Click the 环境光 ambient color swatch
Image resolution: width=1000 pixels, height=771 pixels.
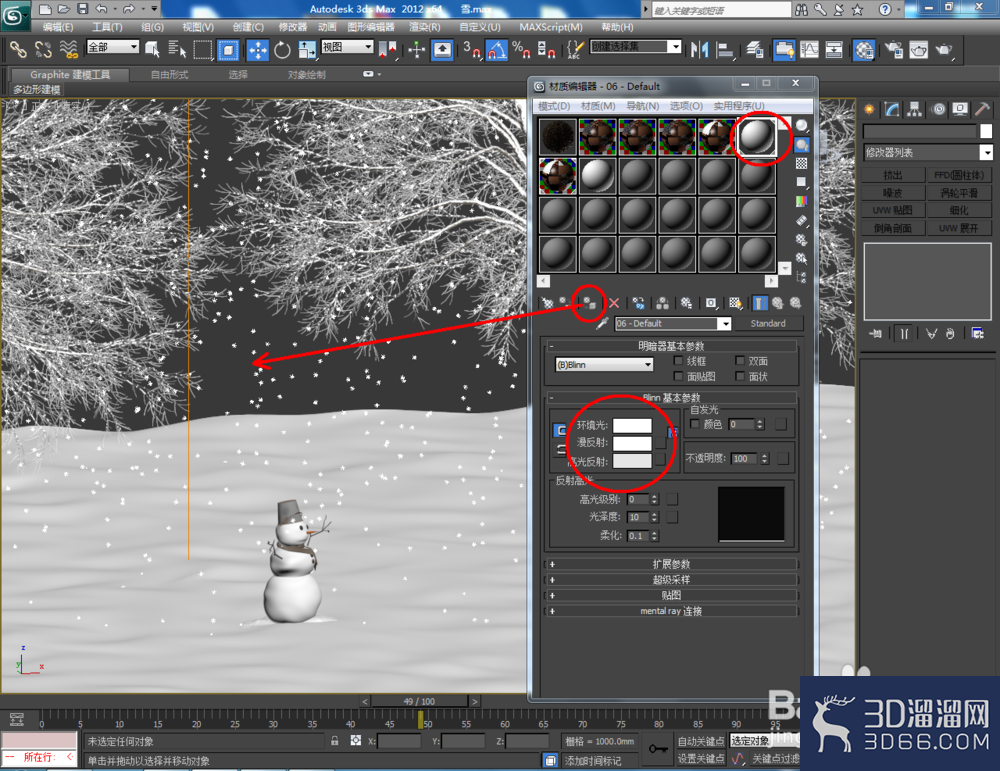632,425
